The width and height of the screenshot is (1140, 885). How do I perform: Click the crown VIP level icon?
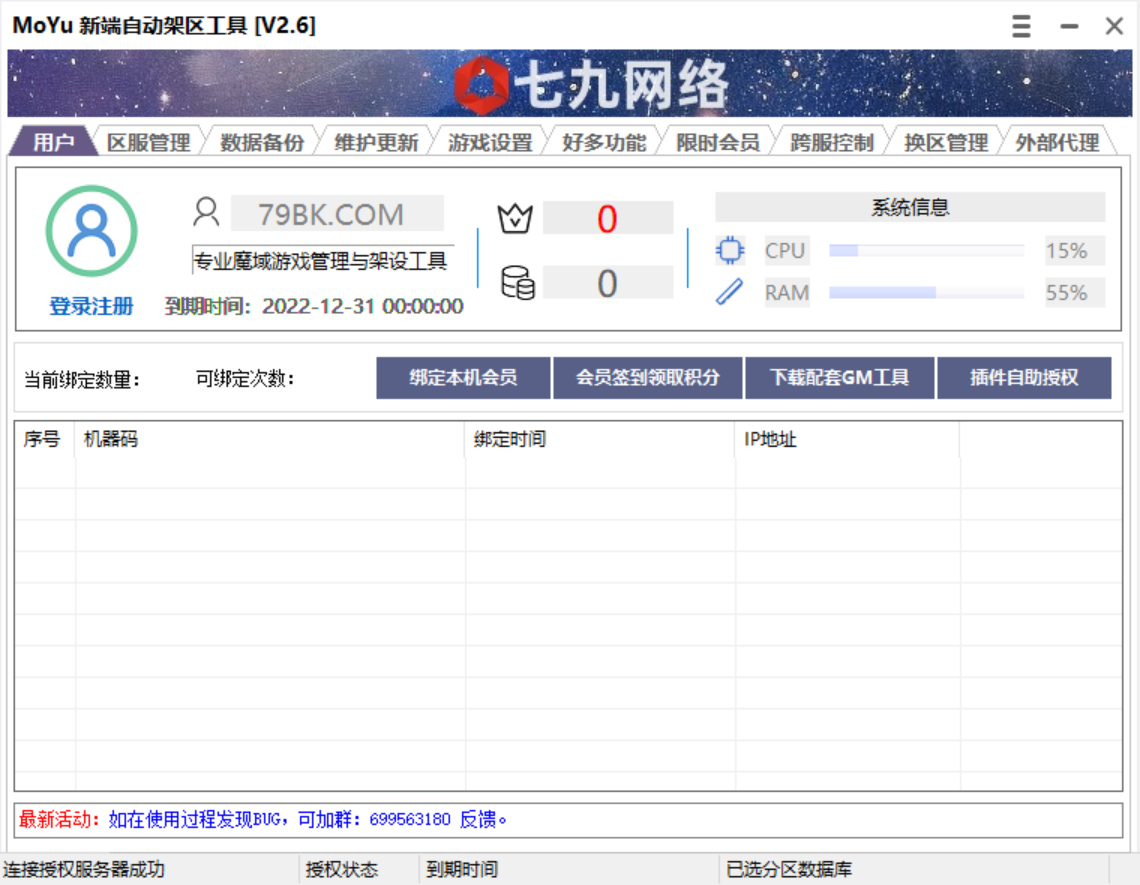tap(515, 217)
